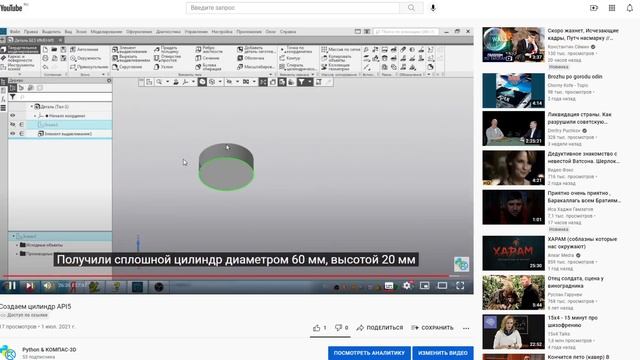Activate the Элемент выдавливания extrude tool
Screen dimensions: 640x360
(130, 49)
